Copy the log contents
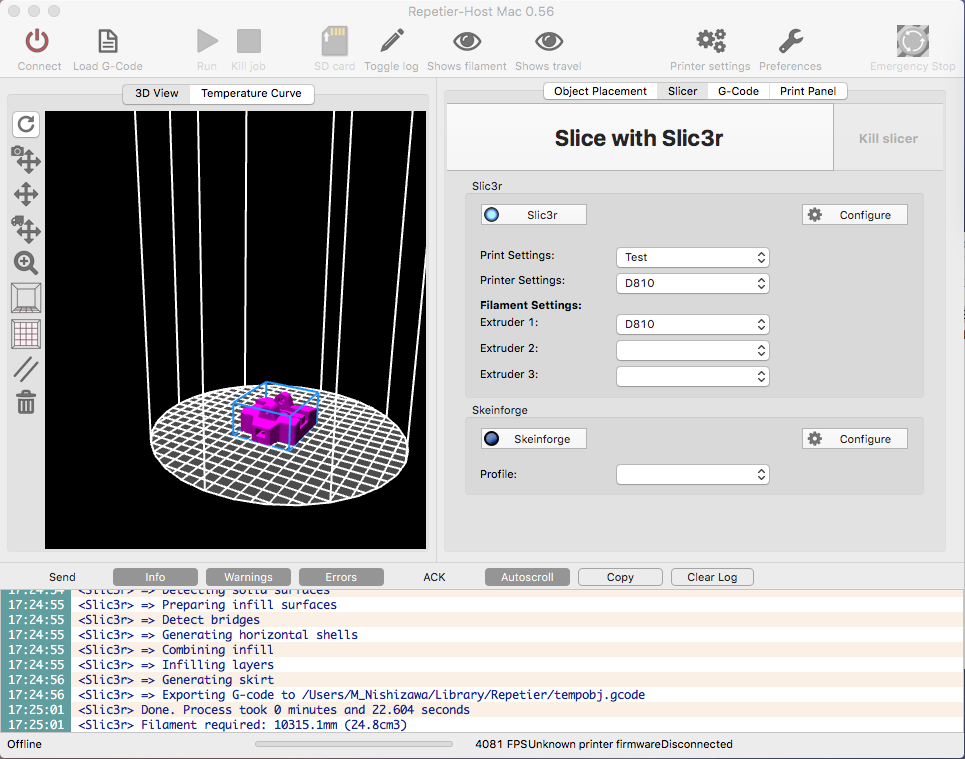 620,577
